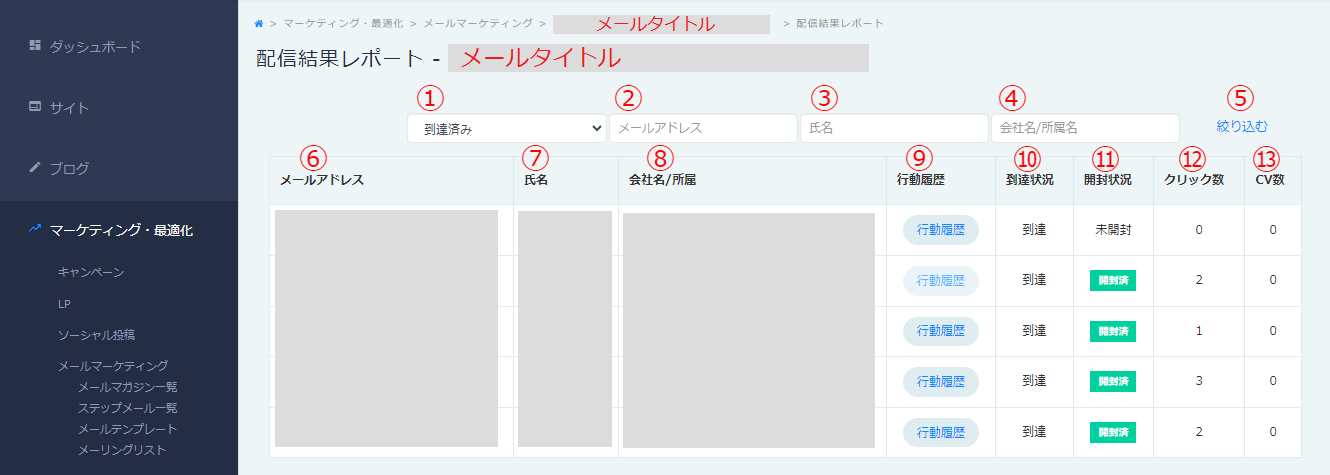Viewport: 1330px width, 475px height.
Task: Focus the 氏名 filter field
Action: coord(894,128)
